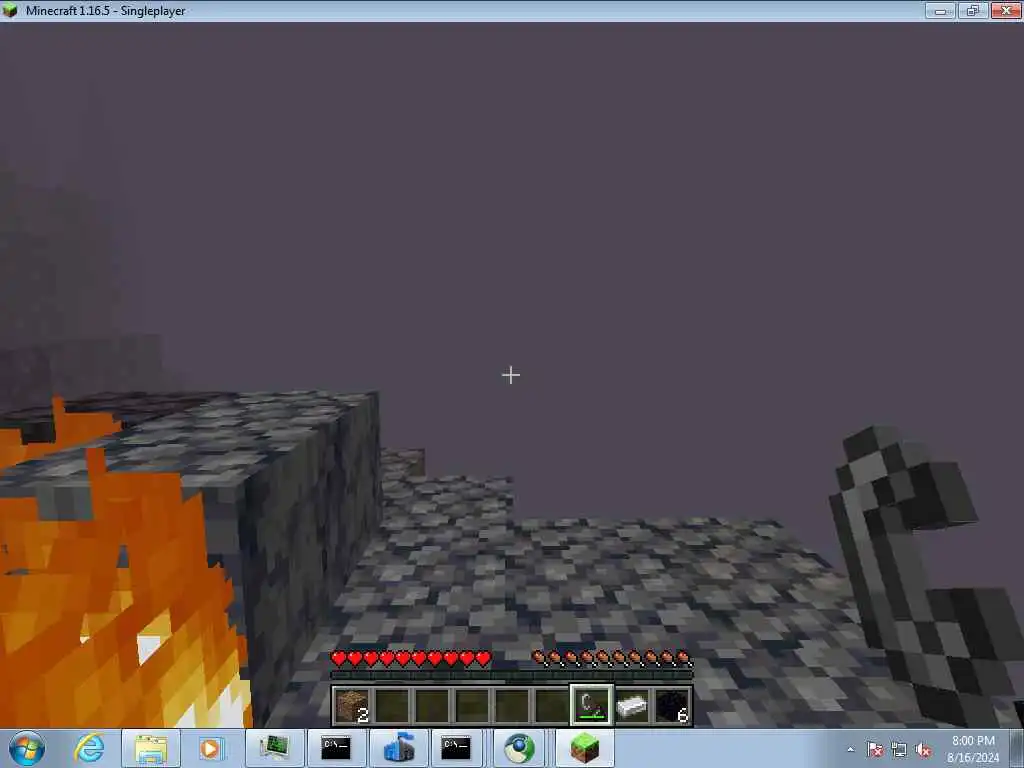Switch to Command Prompt left of Chromium icon
1024x768 pixels.
pos(456,748)
